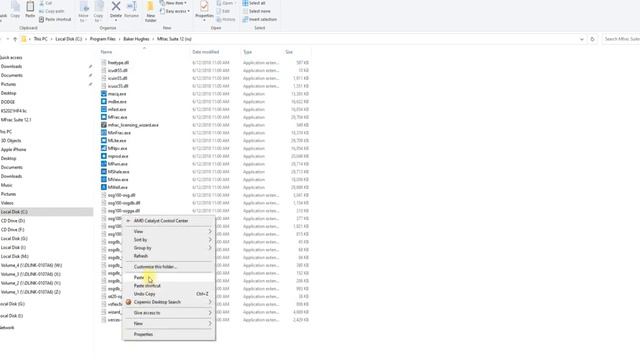Click Select none in the ribbon

click(256, 11)
